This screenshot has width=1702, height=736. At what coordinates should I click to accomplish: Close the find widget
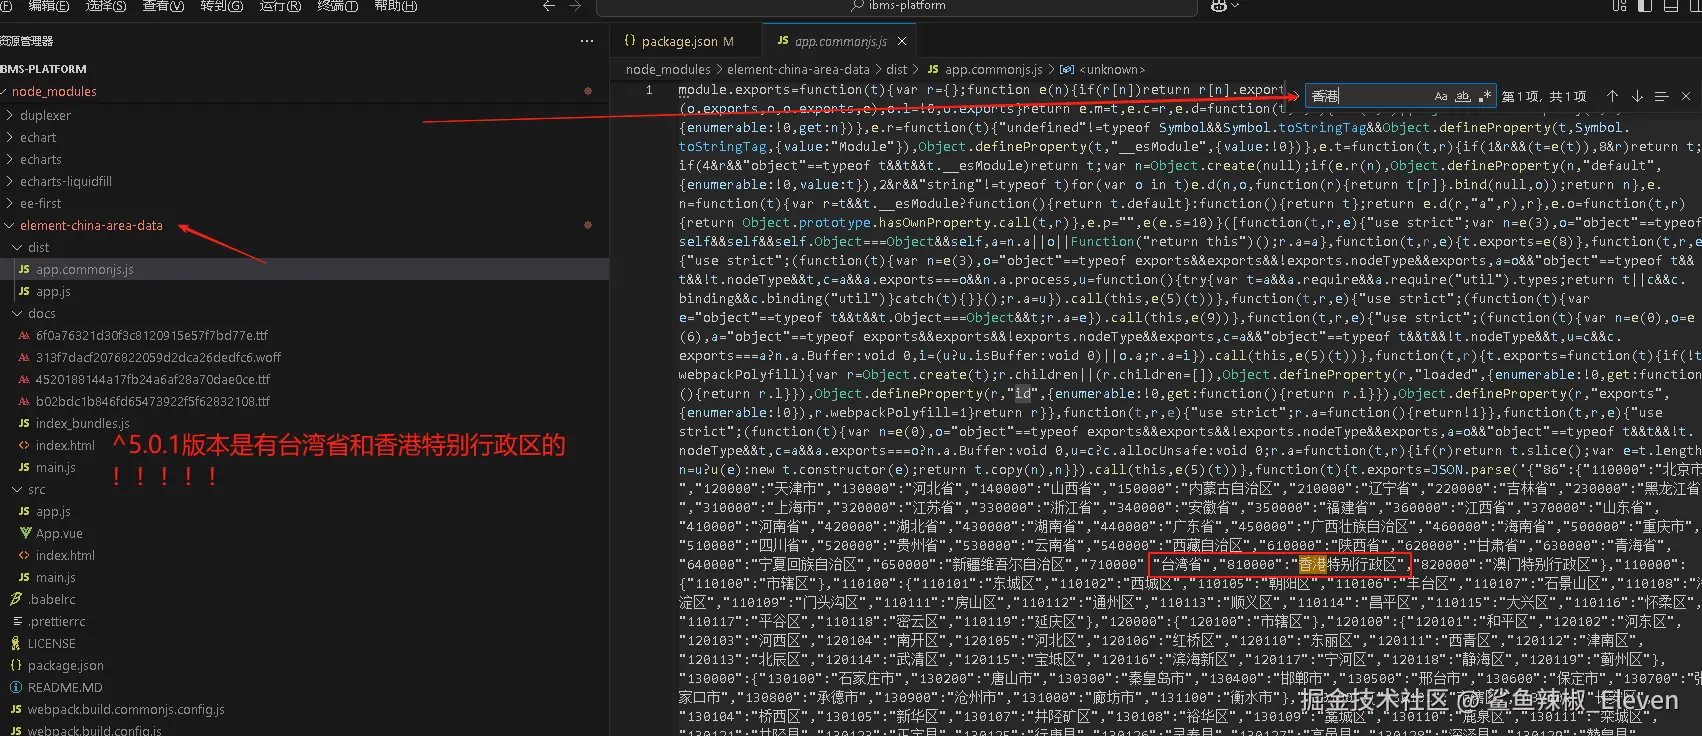(x=1686, y=96)
